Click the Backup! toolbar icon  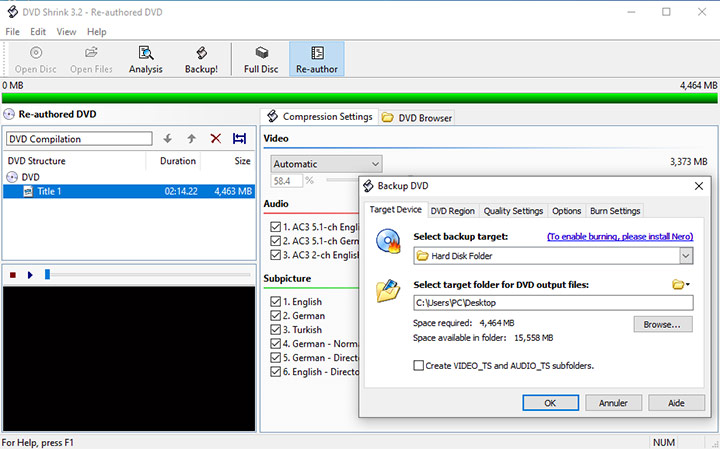point(201,59)
